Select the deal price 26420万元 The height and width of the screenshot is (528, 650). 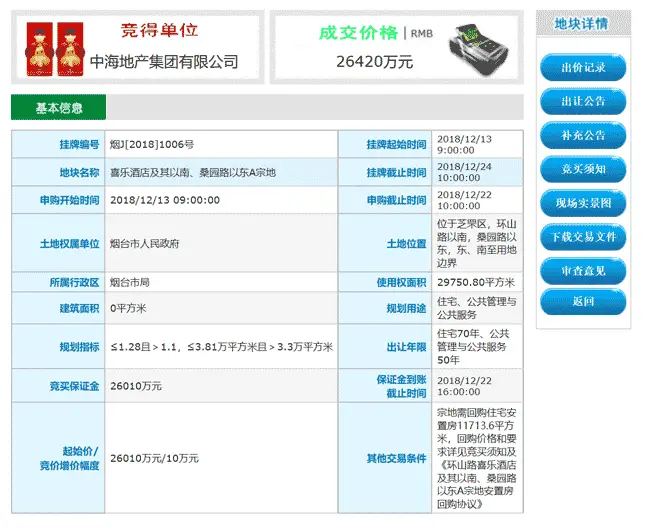374,62
